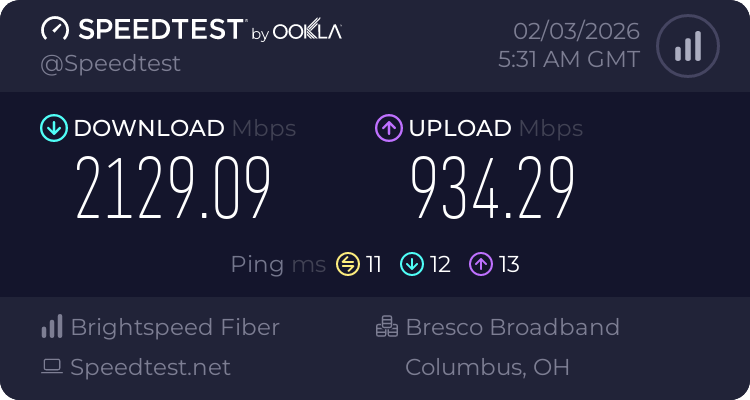Click the download arrow icon
The width and height of the screenshot is (750, 400).
pos(53,128)
